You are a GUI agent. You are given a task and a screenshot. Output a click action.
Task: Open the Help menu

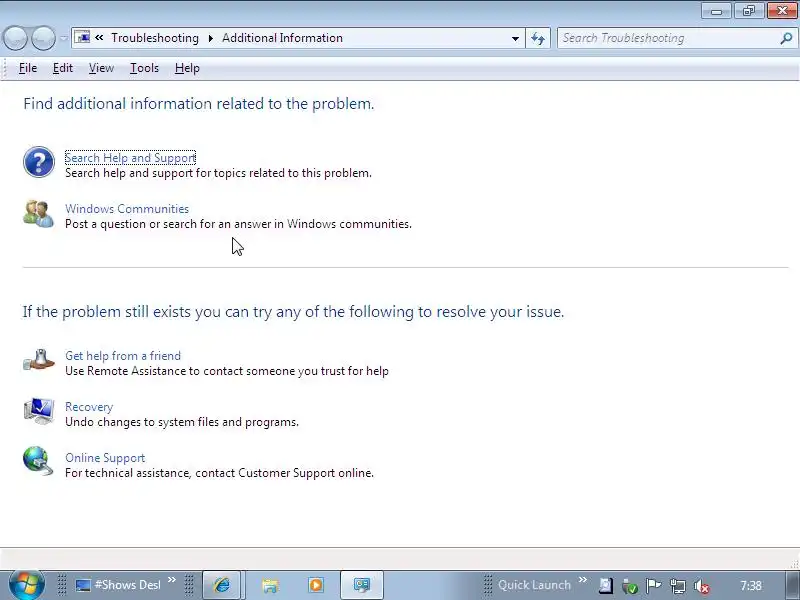pyautogui.click(x=187, y=68)
